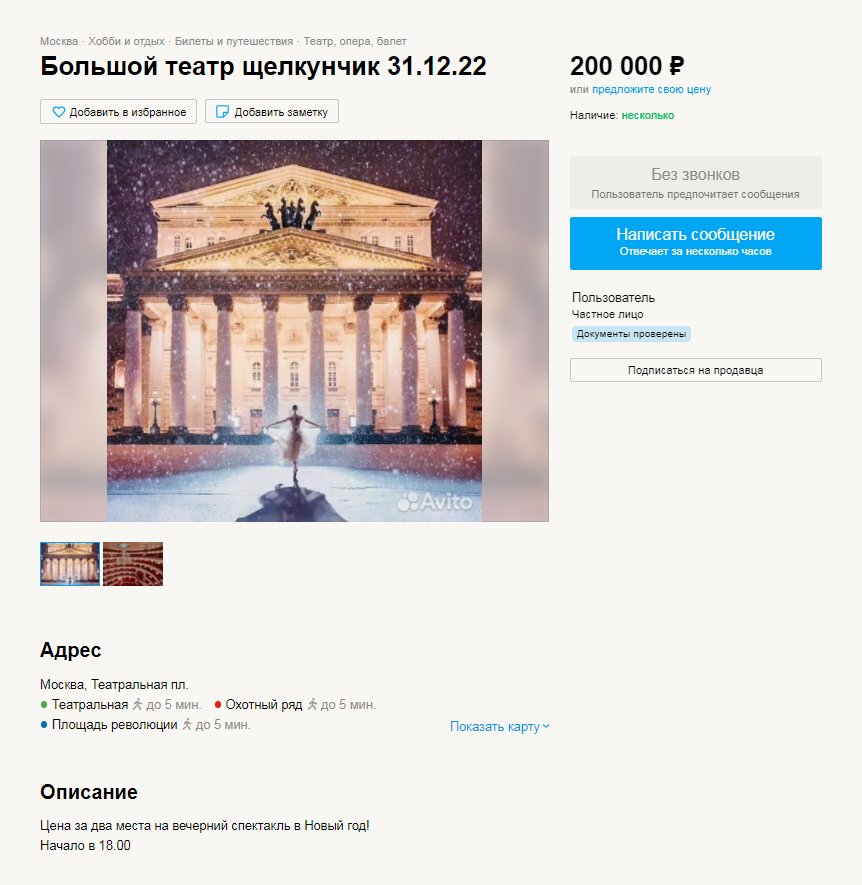This screenshot has height=885, width=862.
Task: Open the main Bolshoi theatre photo
Action: [x=294, y=331]
